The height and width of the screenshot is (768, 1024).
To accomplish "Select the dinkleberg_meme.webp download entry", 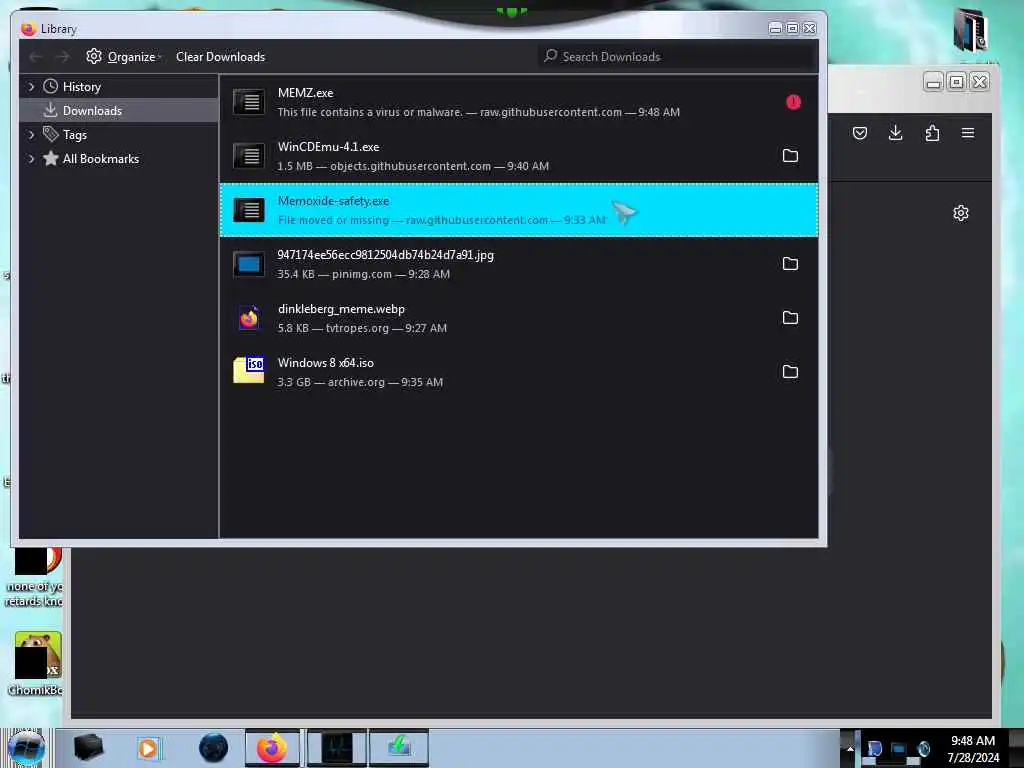I will point(519,318).
